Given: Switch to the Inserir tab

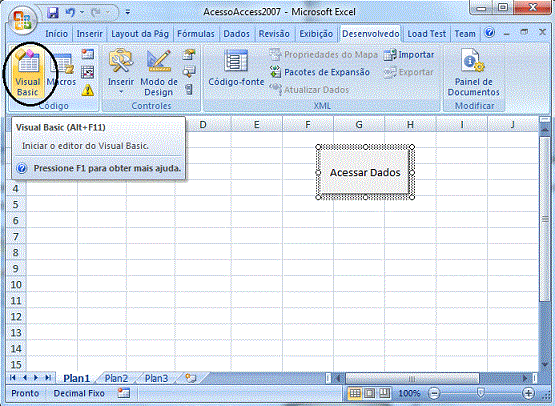Looking at the screenshot, I should tap(89, 34).
